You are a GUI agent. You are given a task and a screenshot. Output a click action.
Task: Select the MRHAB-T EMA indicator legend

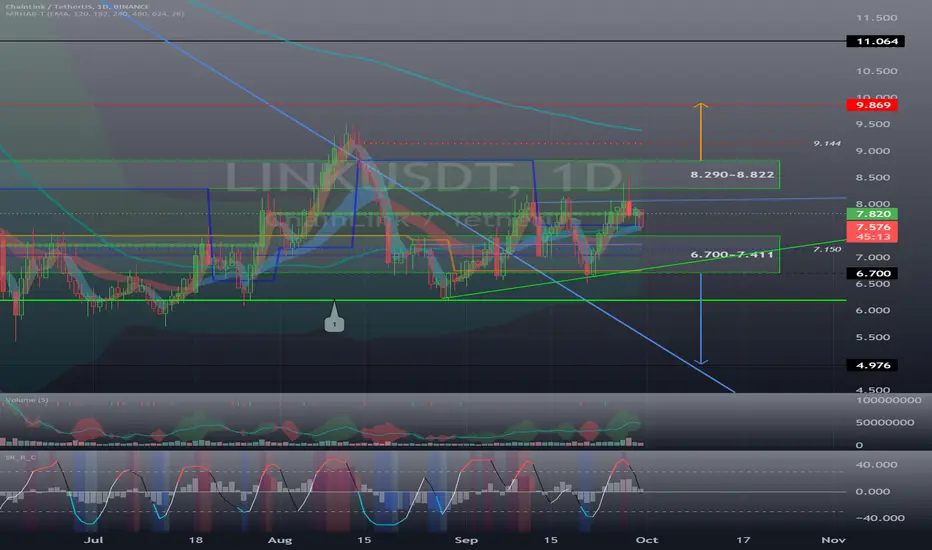point(95,14)
